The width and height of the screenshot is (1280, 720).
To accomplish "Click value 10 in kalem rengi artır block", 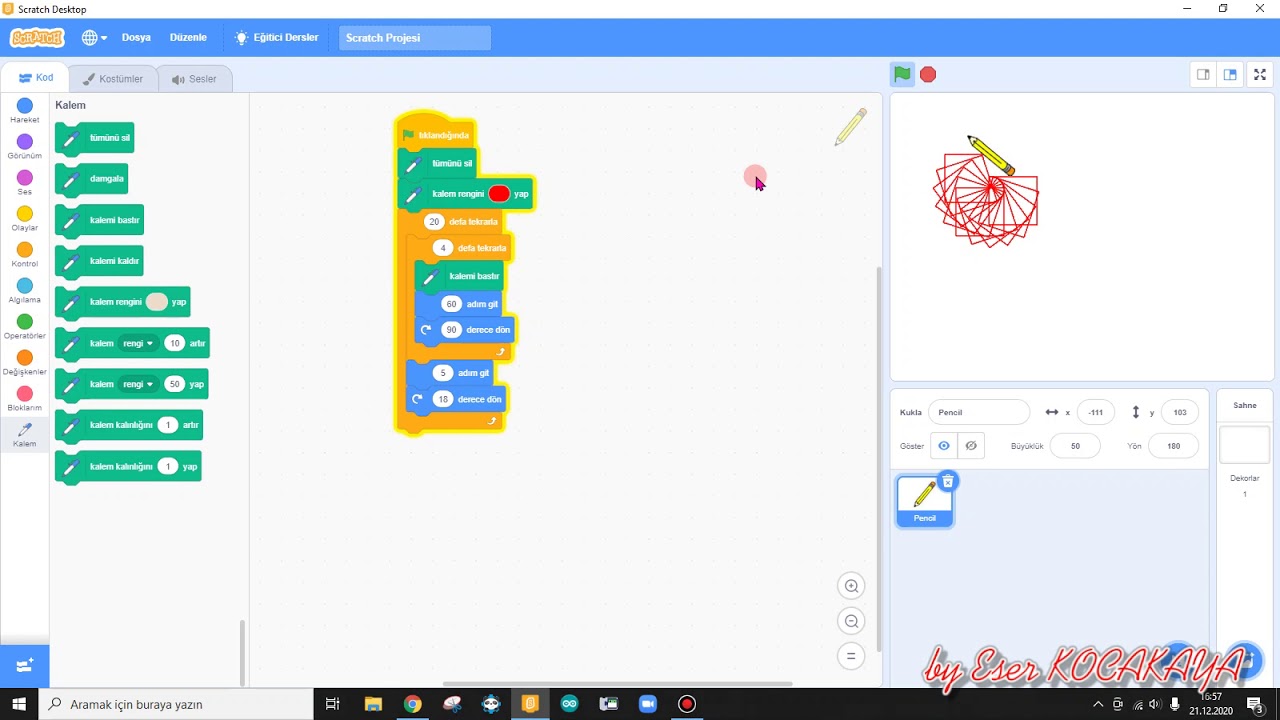I will pyautogui.click(x=175, y=343).
